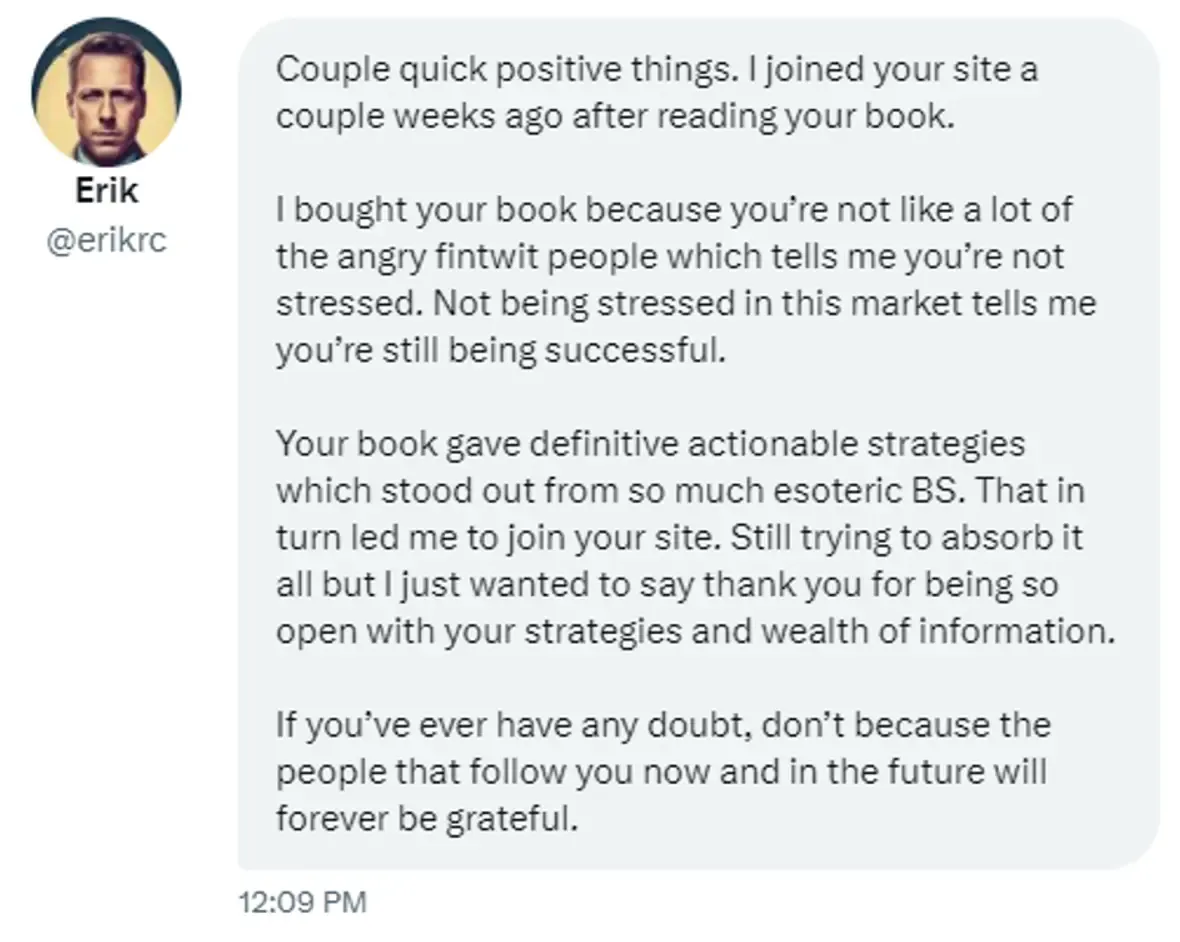This screenshot has height=942, width=1180.
Task: Click the paragraph starting 'If you've ever have'
Action: (x=662, y=771)
